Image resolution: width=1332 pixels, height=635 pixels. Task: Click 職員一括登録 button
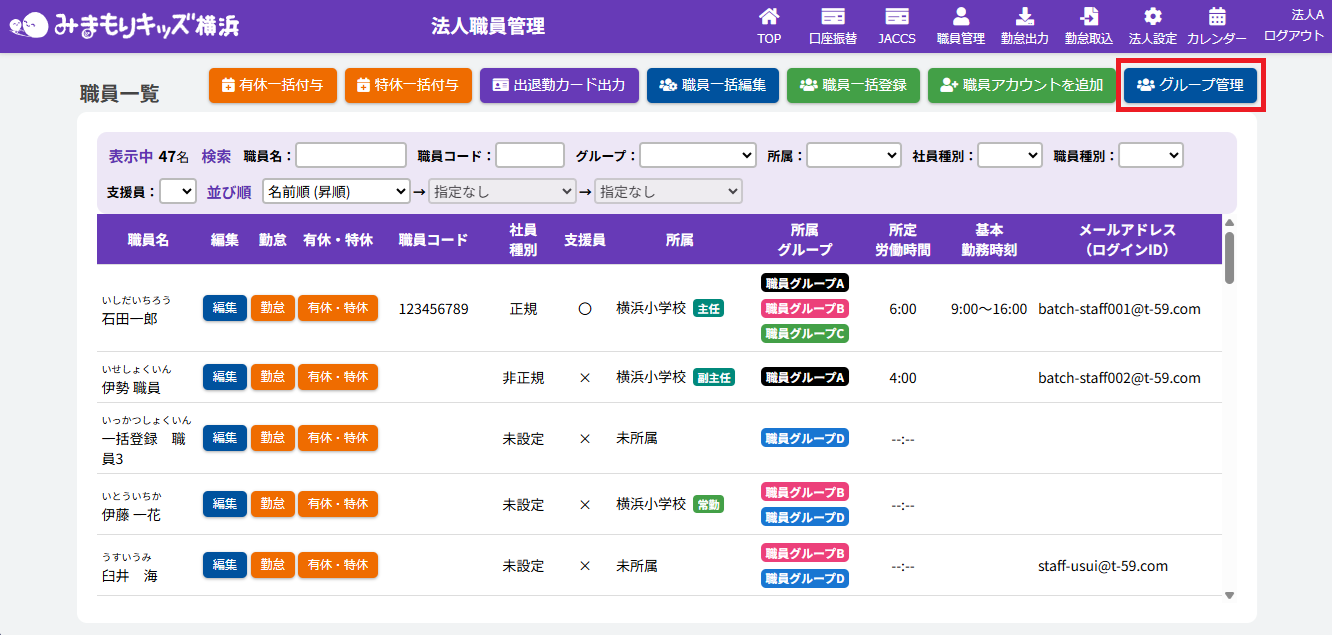[853, 85]
